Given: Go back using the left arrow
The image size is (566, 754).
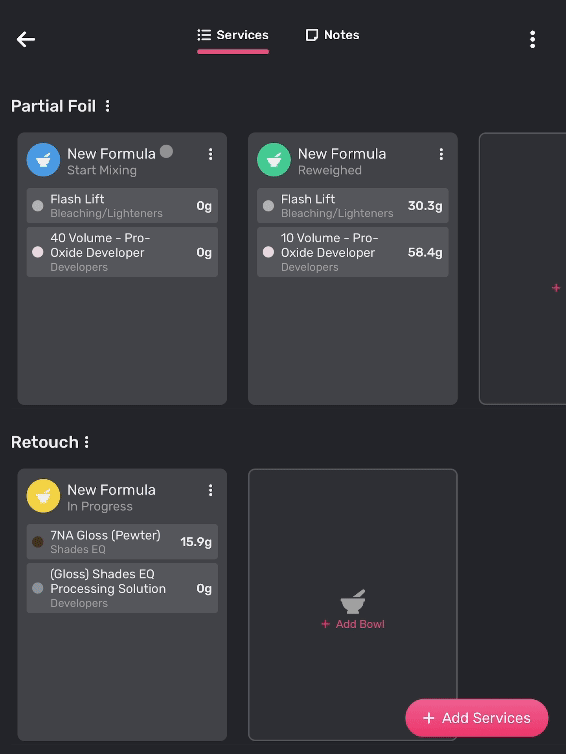Looking at the screenshot, I should point(25,39).
